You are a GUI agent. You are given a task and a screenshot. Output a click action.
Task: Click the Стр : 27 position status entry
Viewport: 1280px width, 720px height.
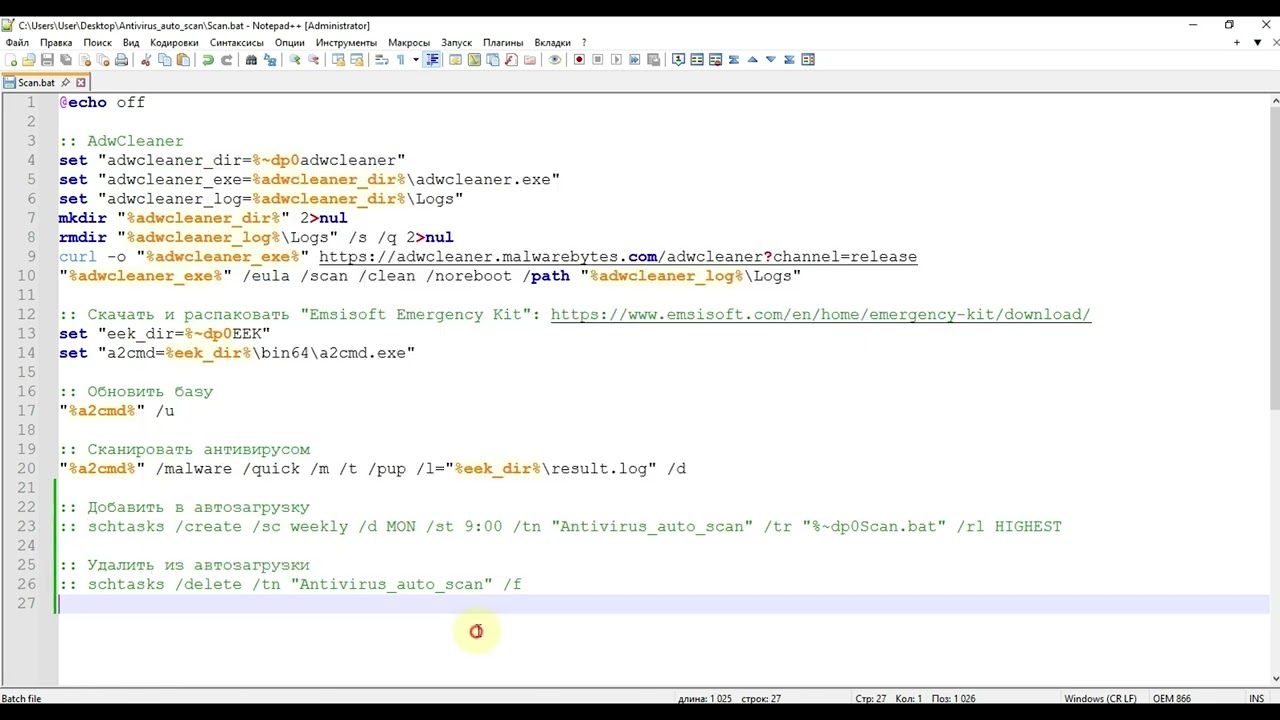point(871,698)
